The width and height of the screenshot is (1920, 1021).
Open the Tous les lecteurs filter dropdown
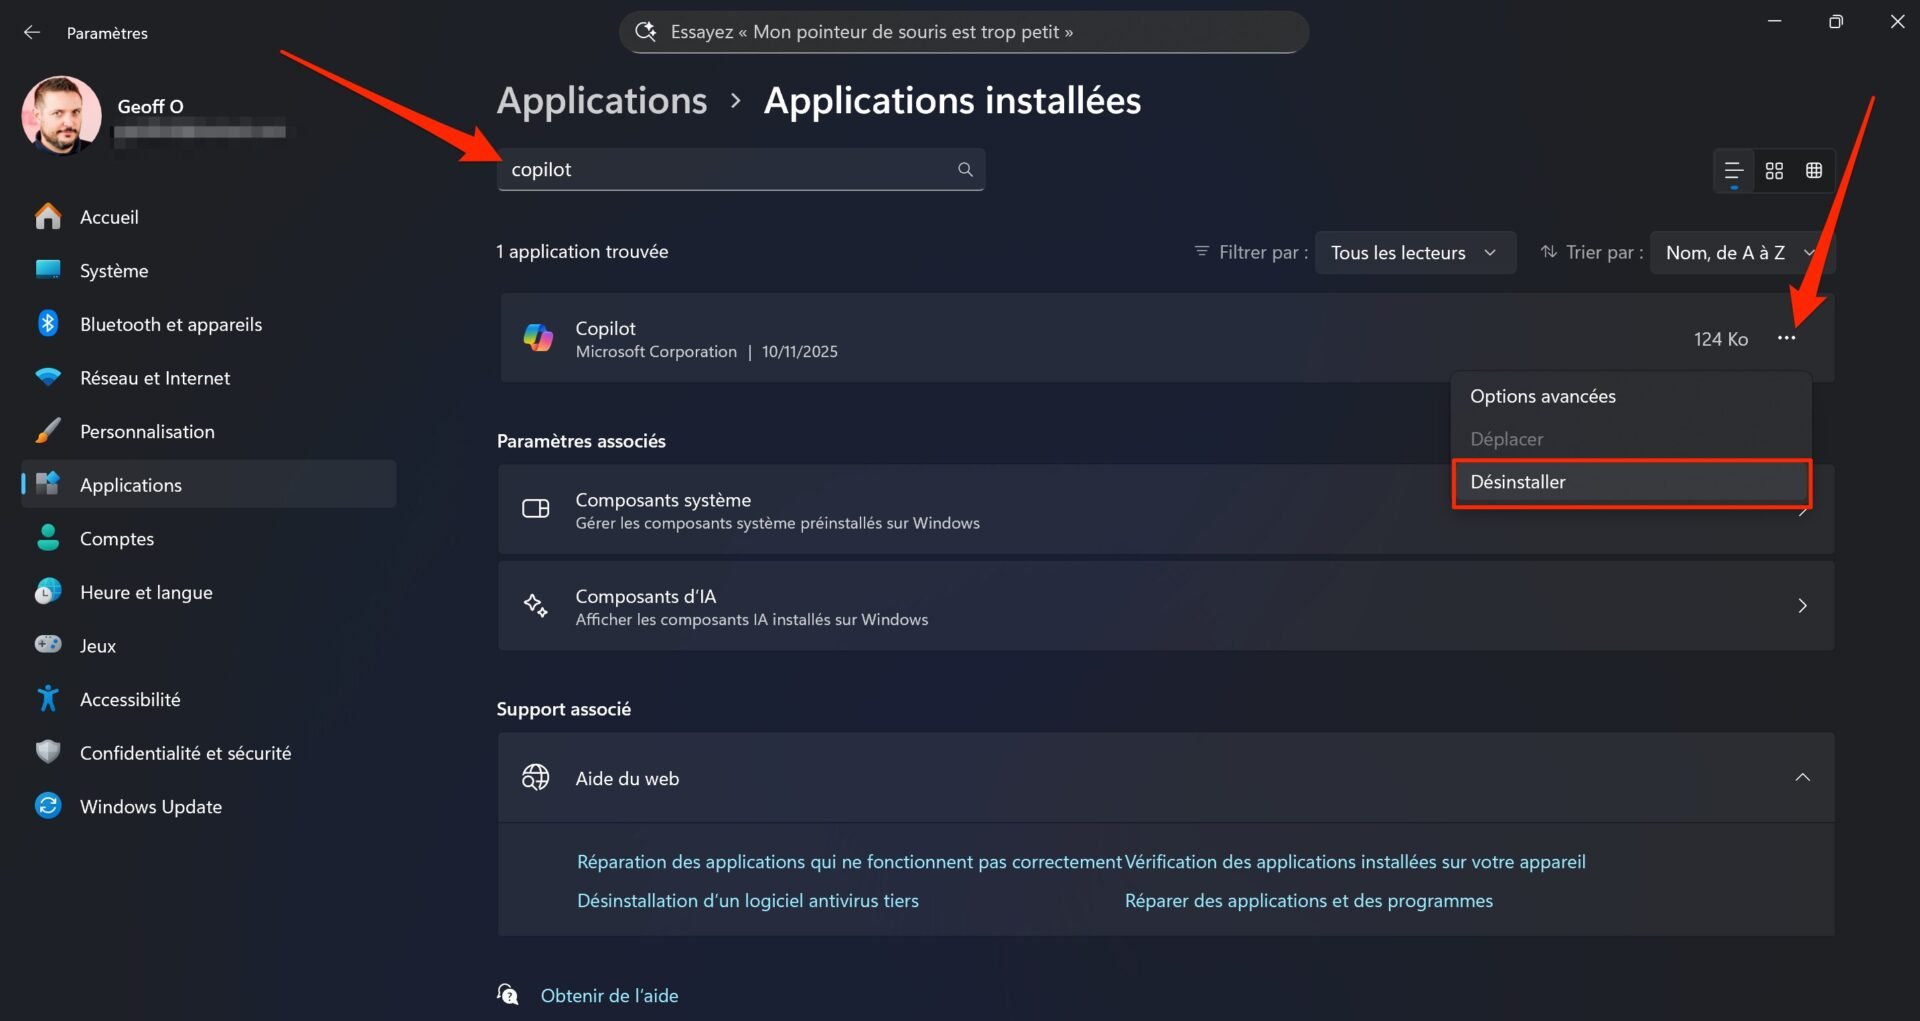[1415, 252]
